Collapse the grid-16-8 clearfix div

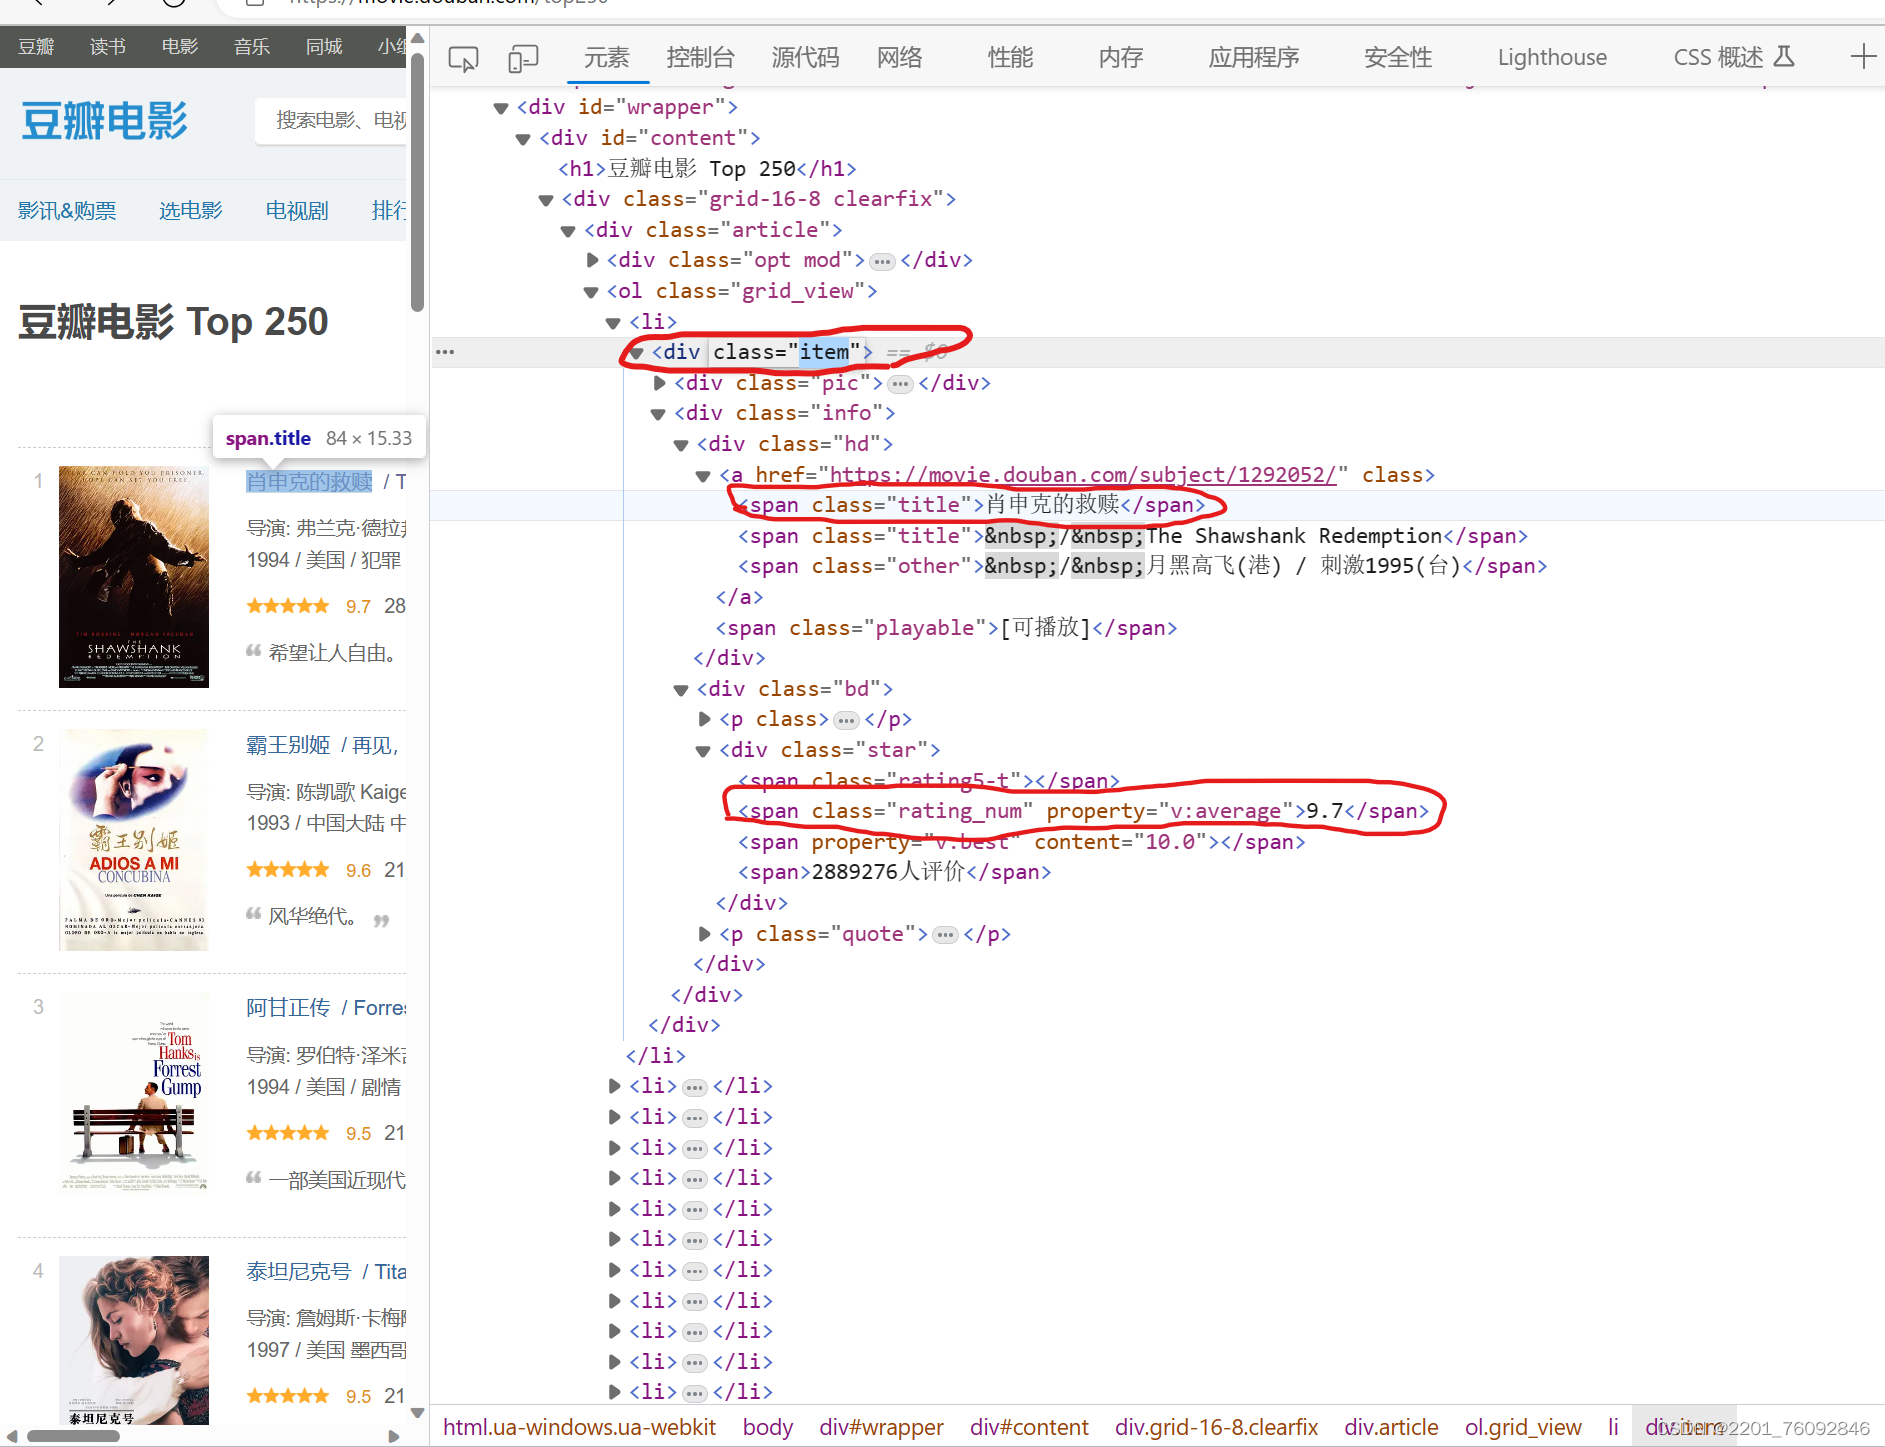(546, 200)
